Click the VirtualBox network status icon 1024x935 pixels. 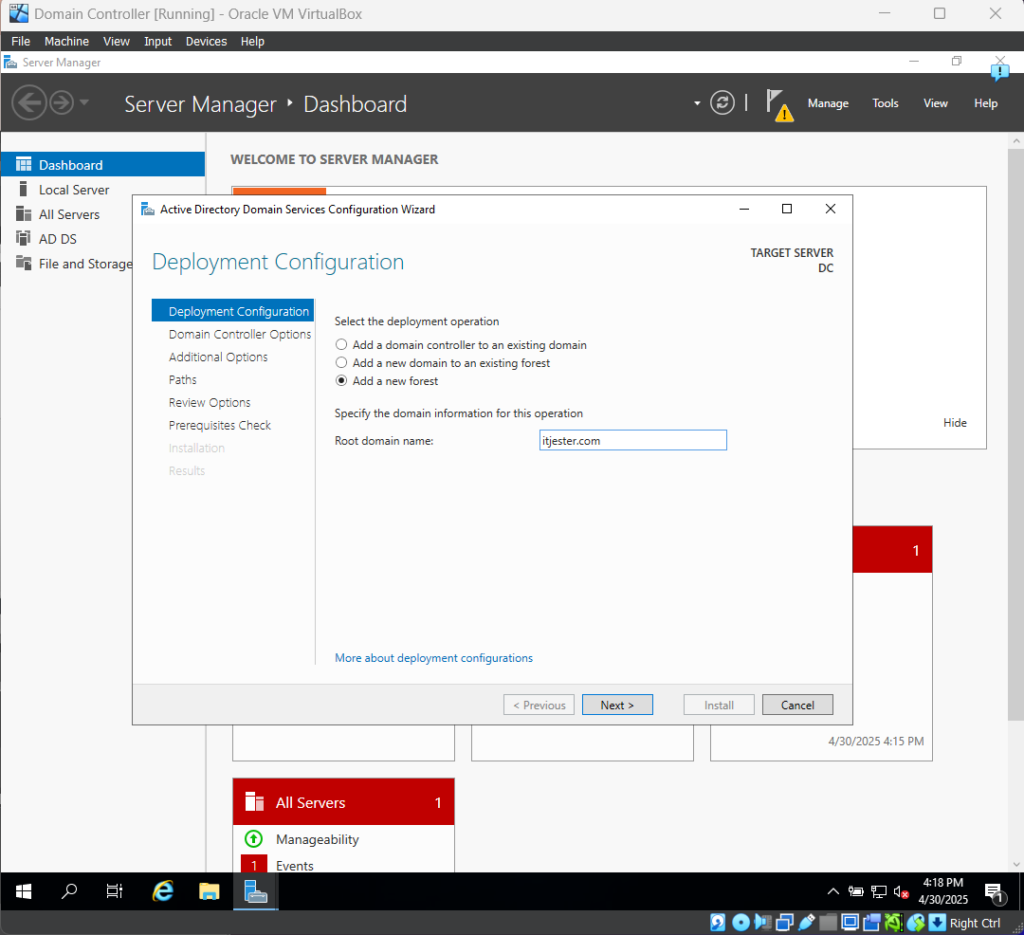(784, 922)
